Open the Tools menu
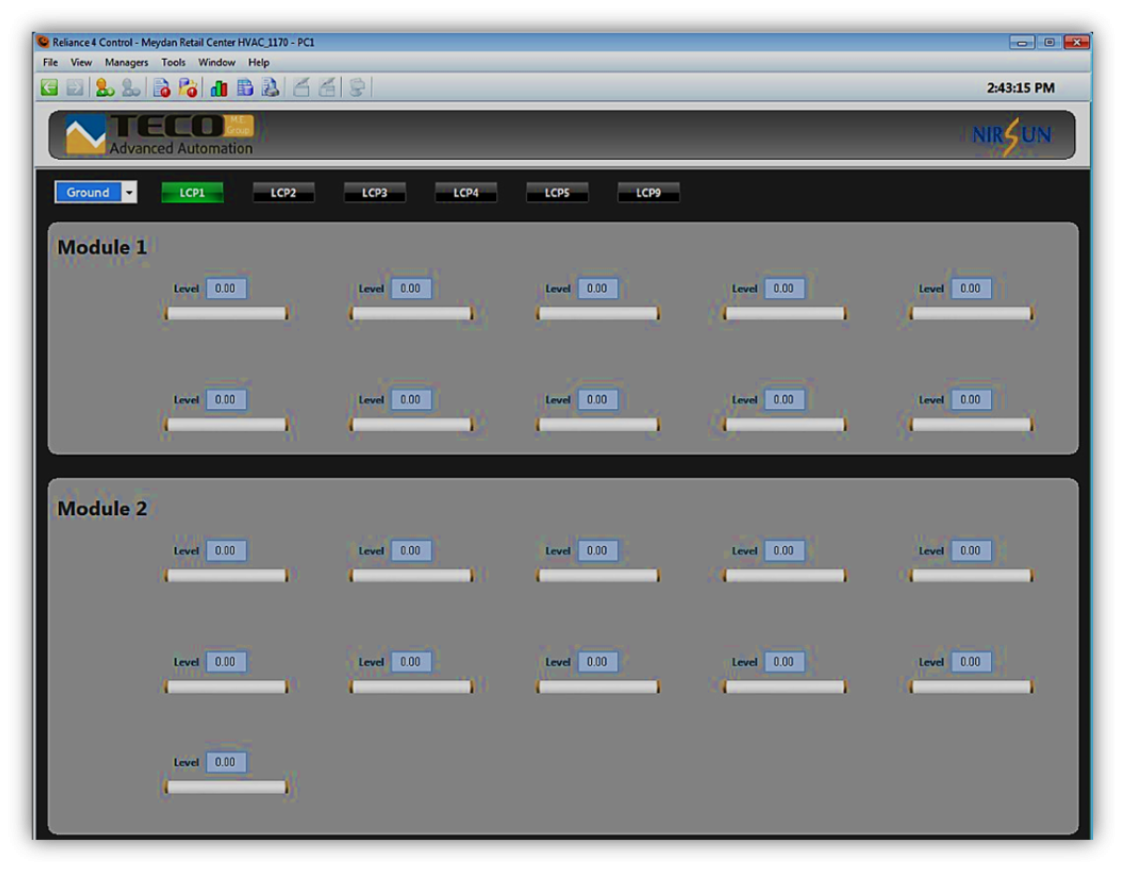The height and width of the screenshot is (872, 1125). pyautogui.click(x=173, y=62)
